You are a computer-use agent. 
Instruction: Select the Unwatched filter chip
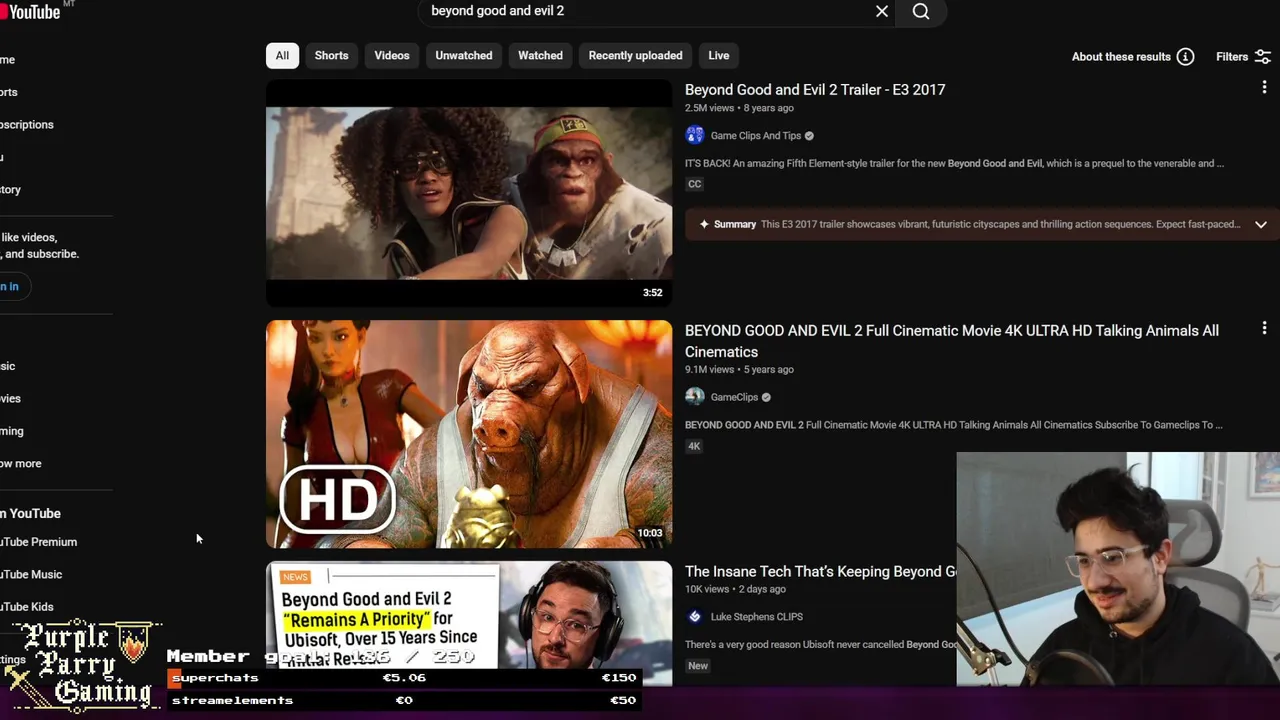(x=464, y=56)
